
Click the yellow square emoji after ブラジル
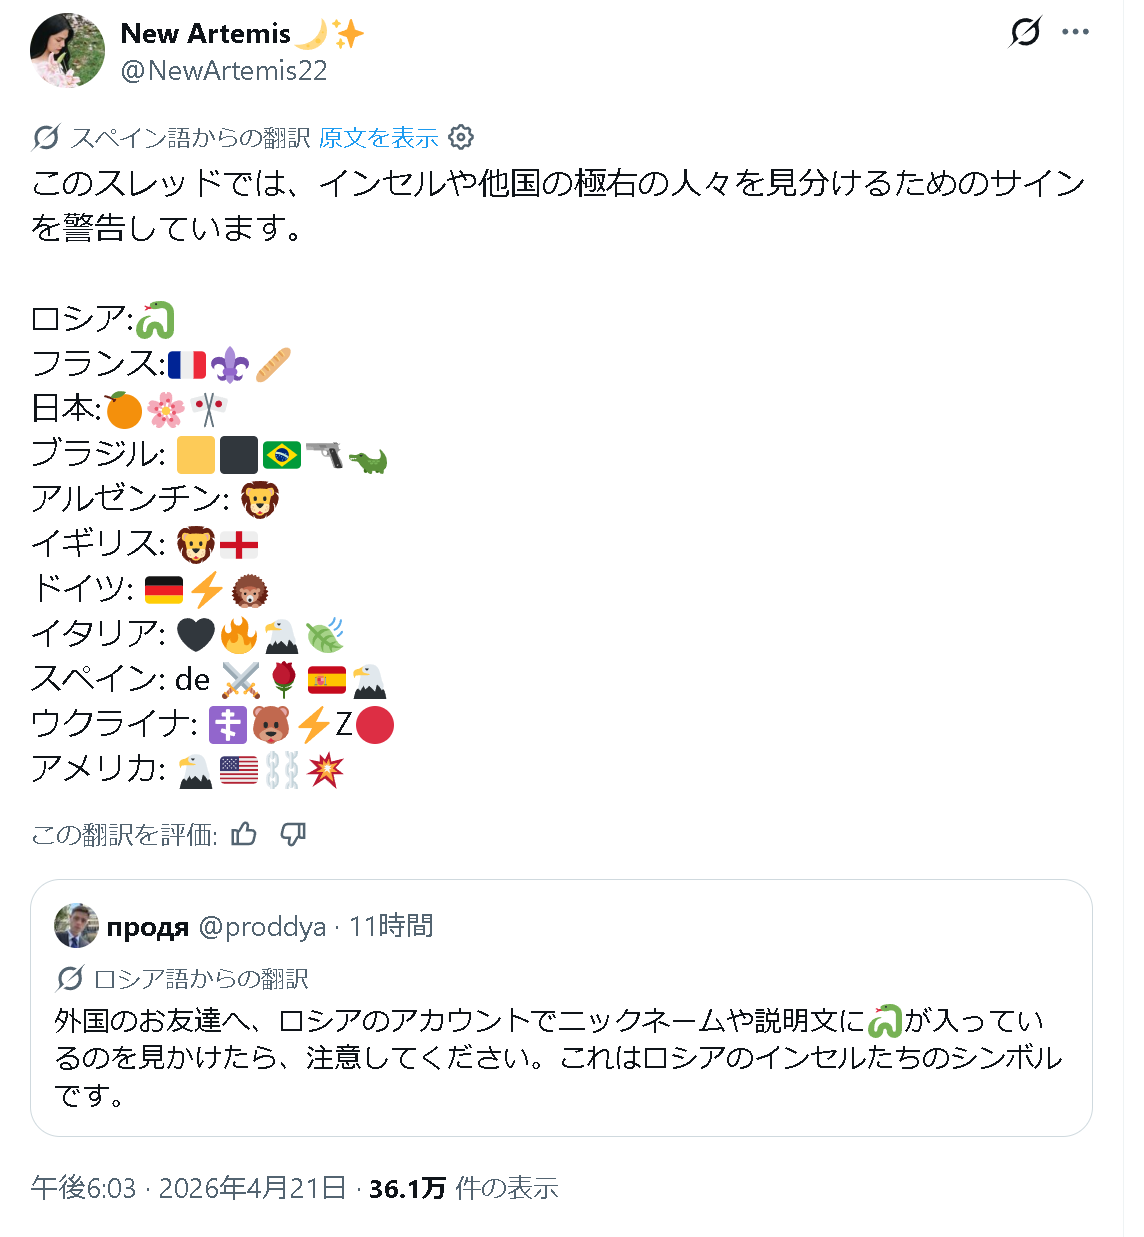pos(196,455)
